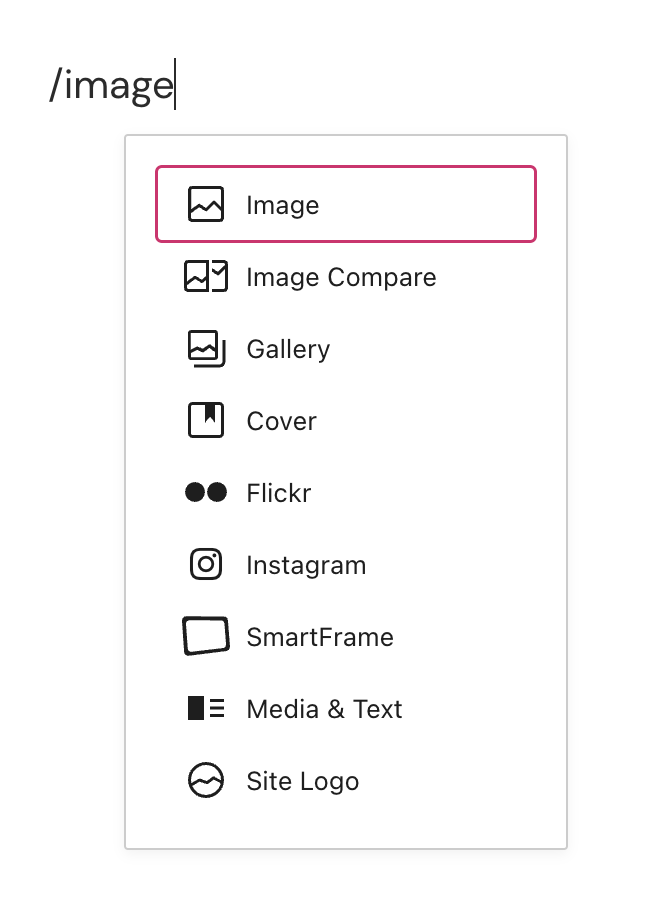Choose the Media & Text label
The image size is (650, 902).
click(x=324, y=709)
